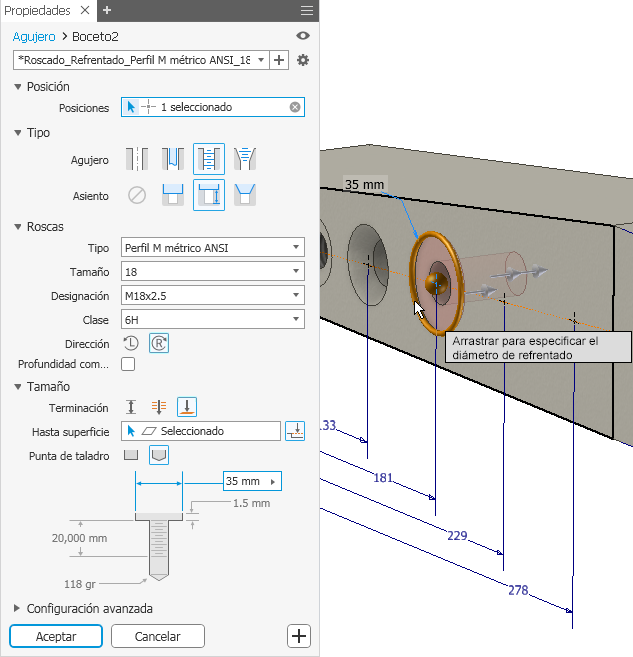Viewport: 633px width, 657px height.
Task: Open the preset name dropdown
Action: tap(261, 60)
